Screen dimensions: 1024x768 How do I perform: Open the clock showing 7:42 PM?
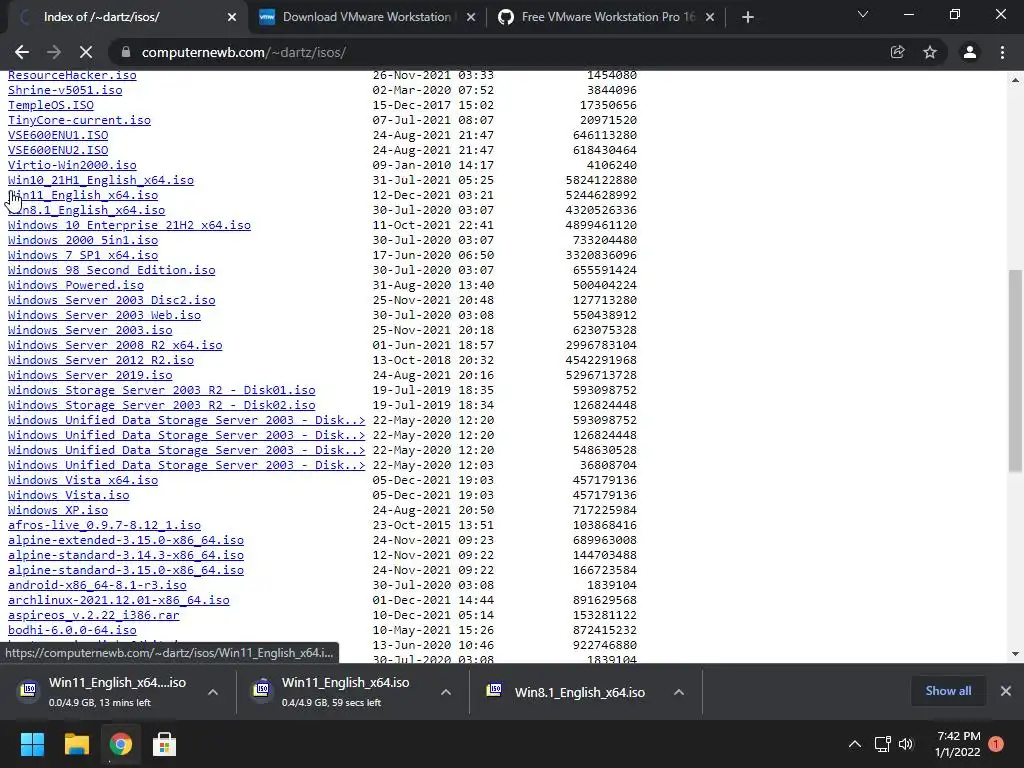click(x=957, y=744)
